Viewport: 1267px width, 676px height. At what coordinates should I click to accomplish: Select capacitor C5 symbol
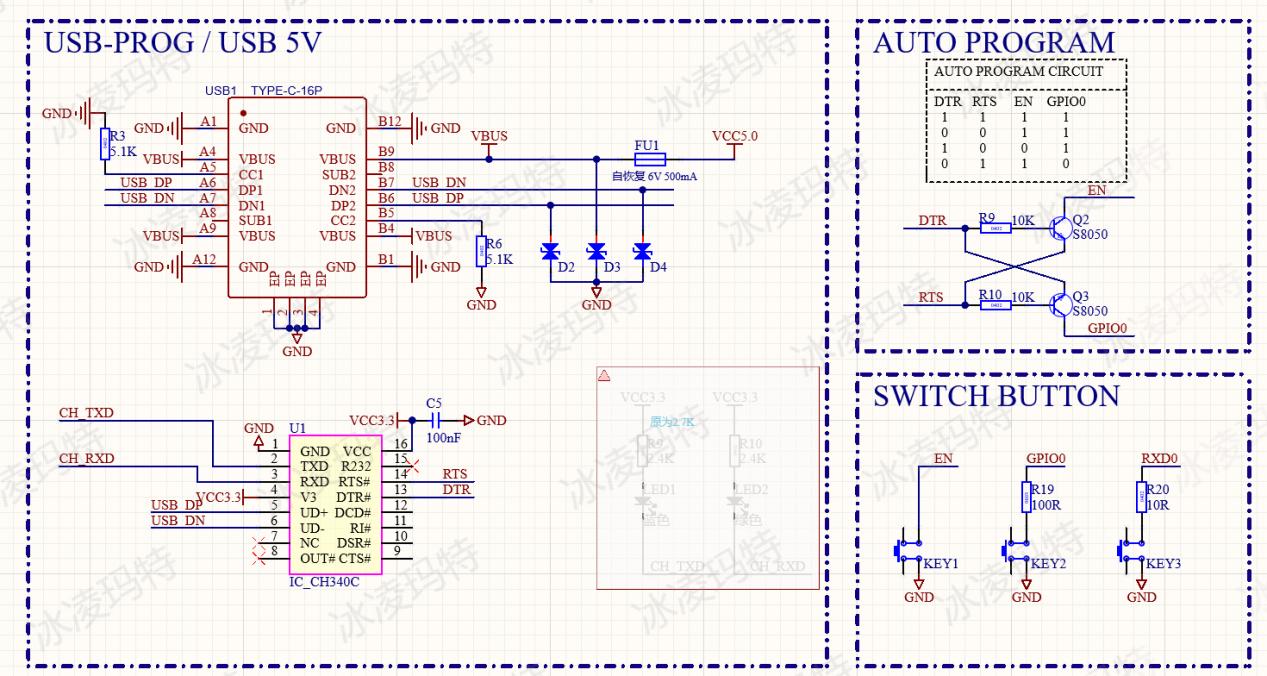pyautogui.click(x=435, y=420)
